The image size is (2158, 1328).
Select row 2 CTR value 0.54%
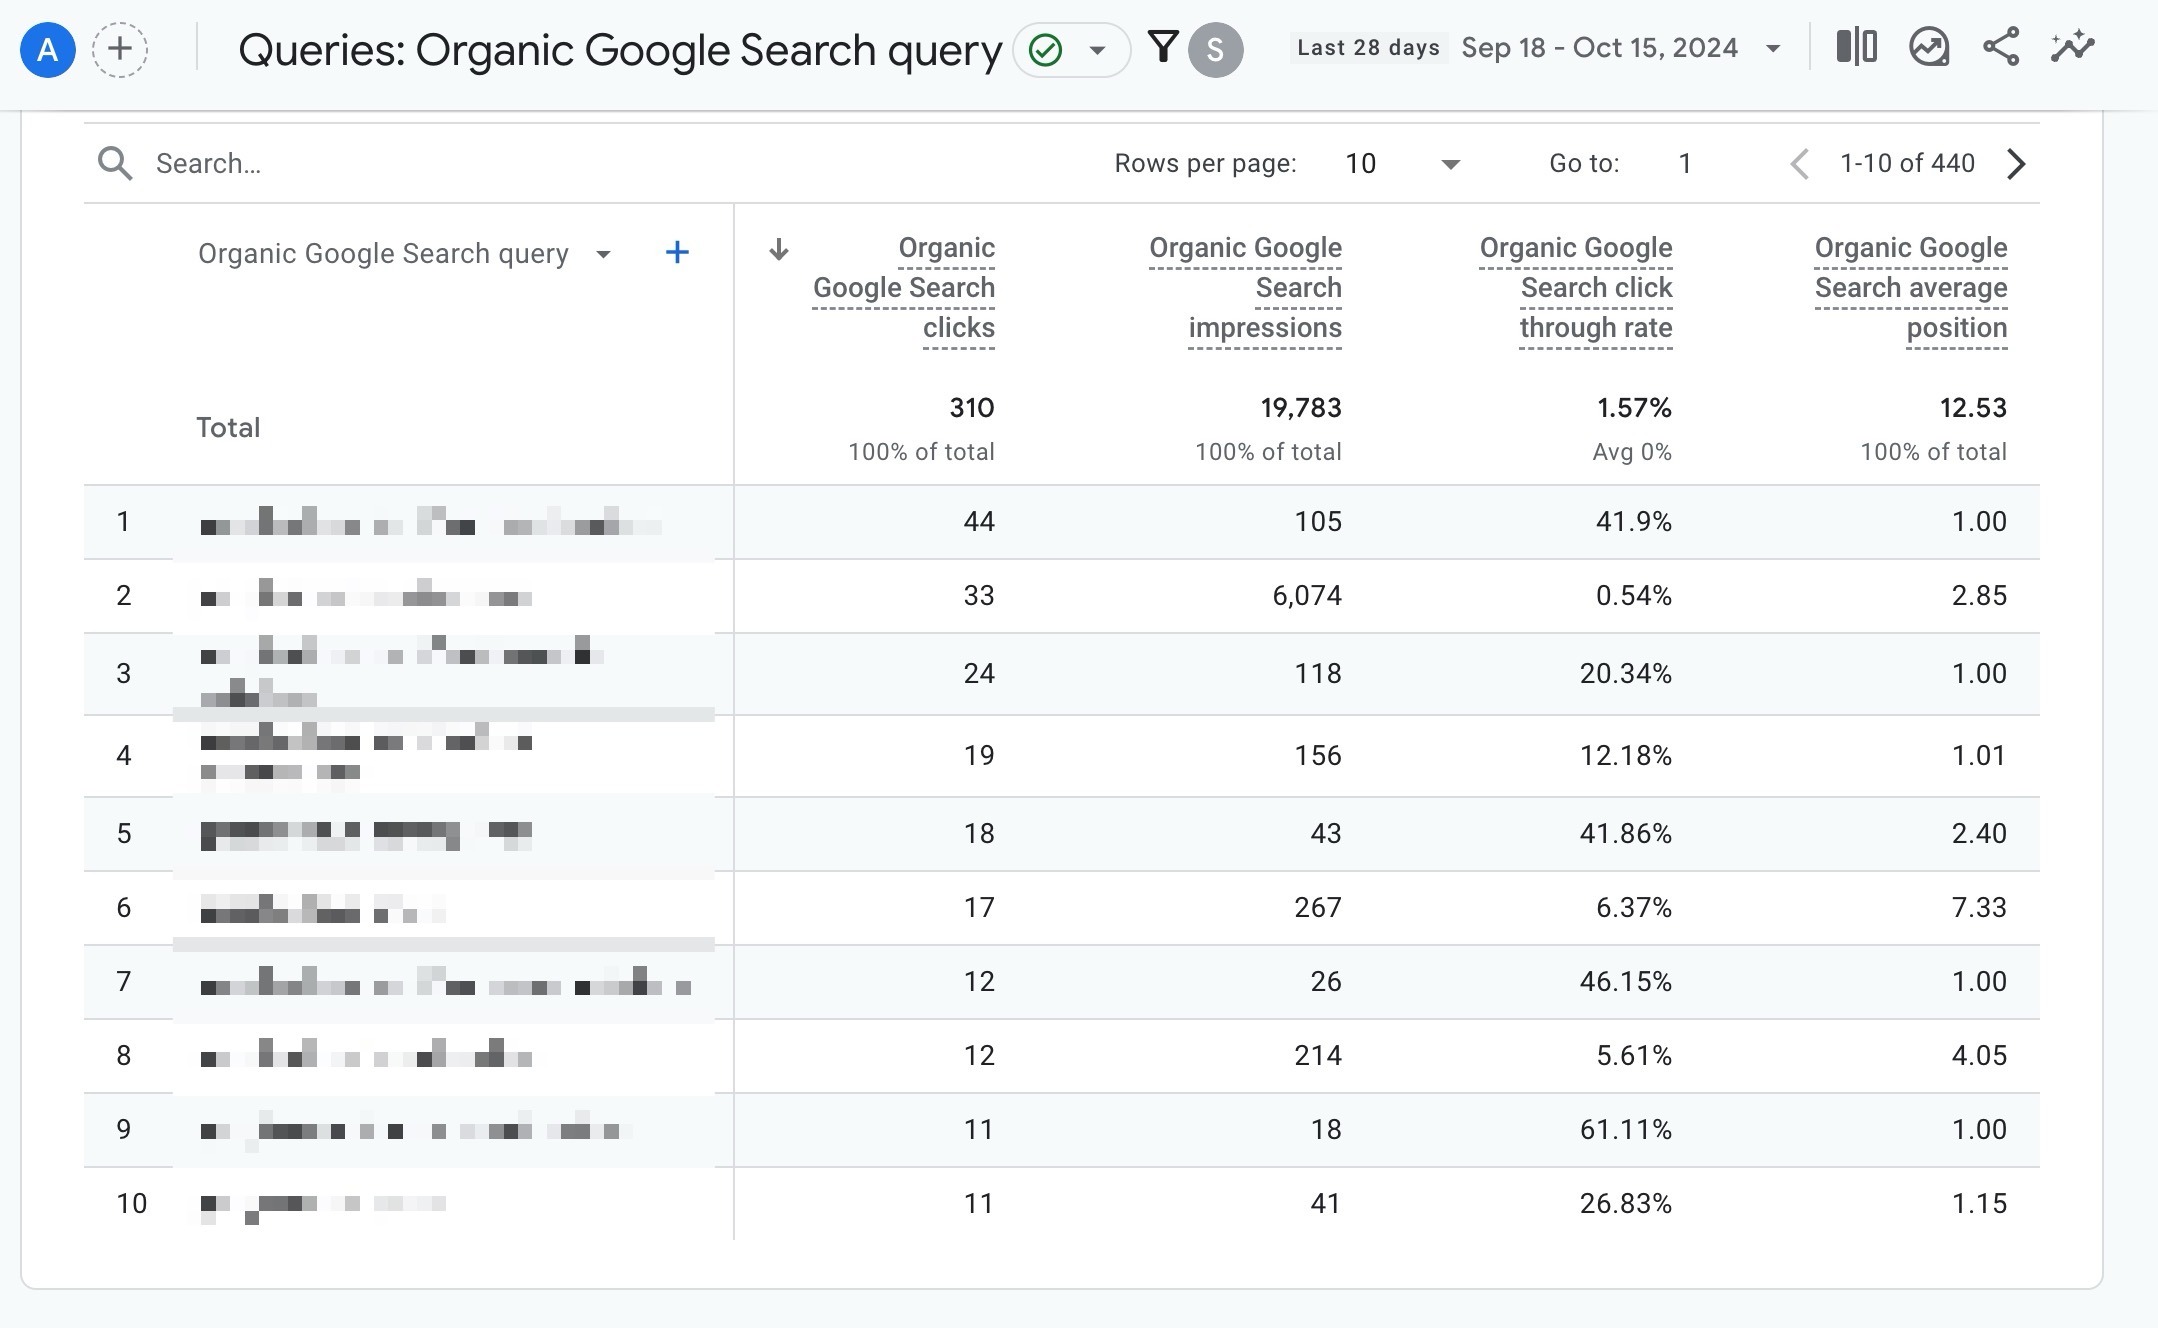(1634, 596)
